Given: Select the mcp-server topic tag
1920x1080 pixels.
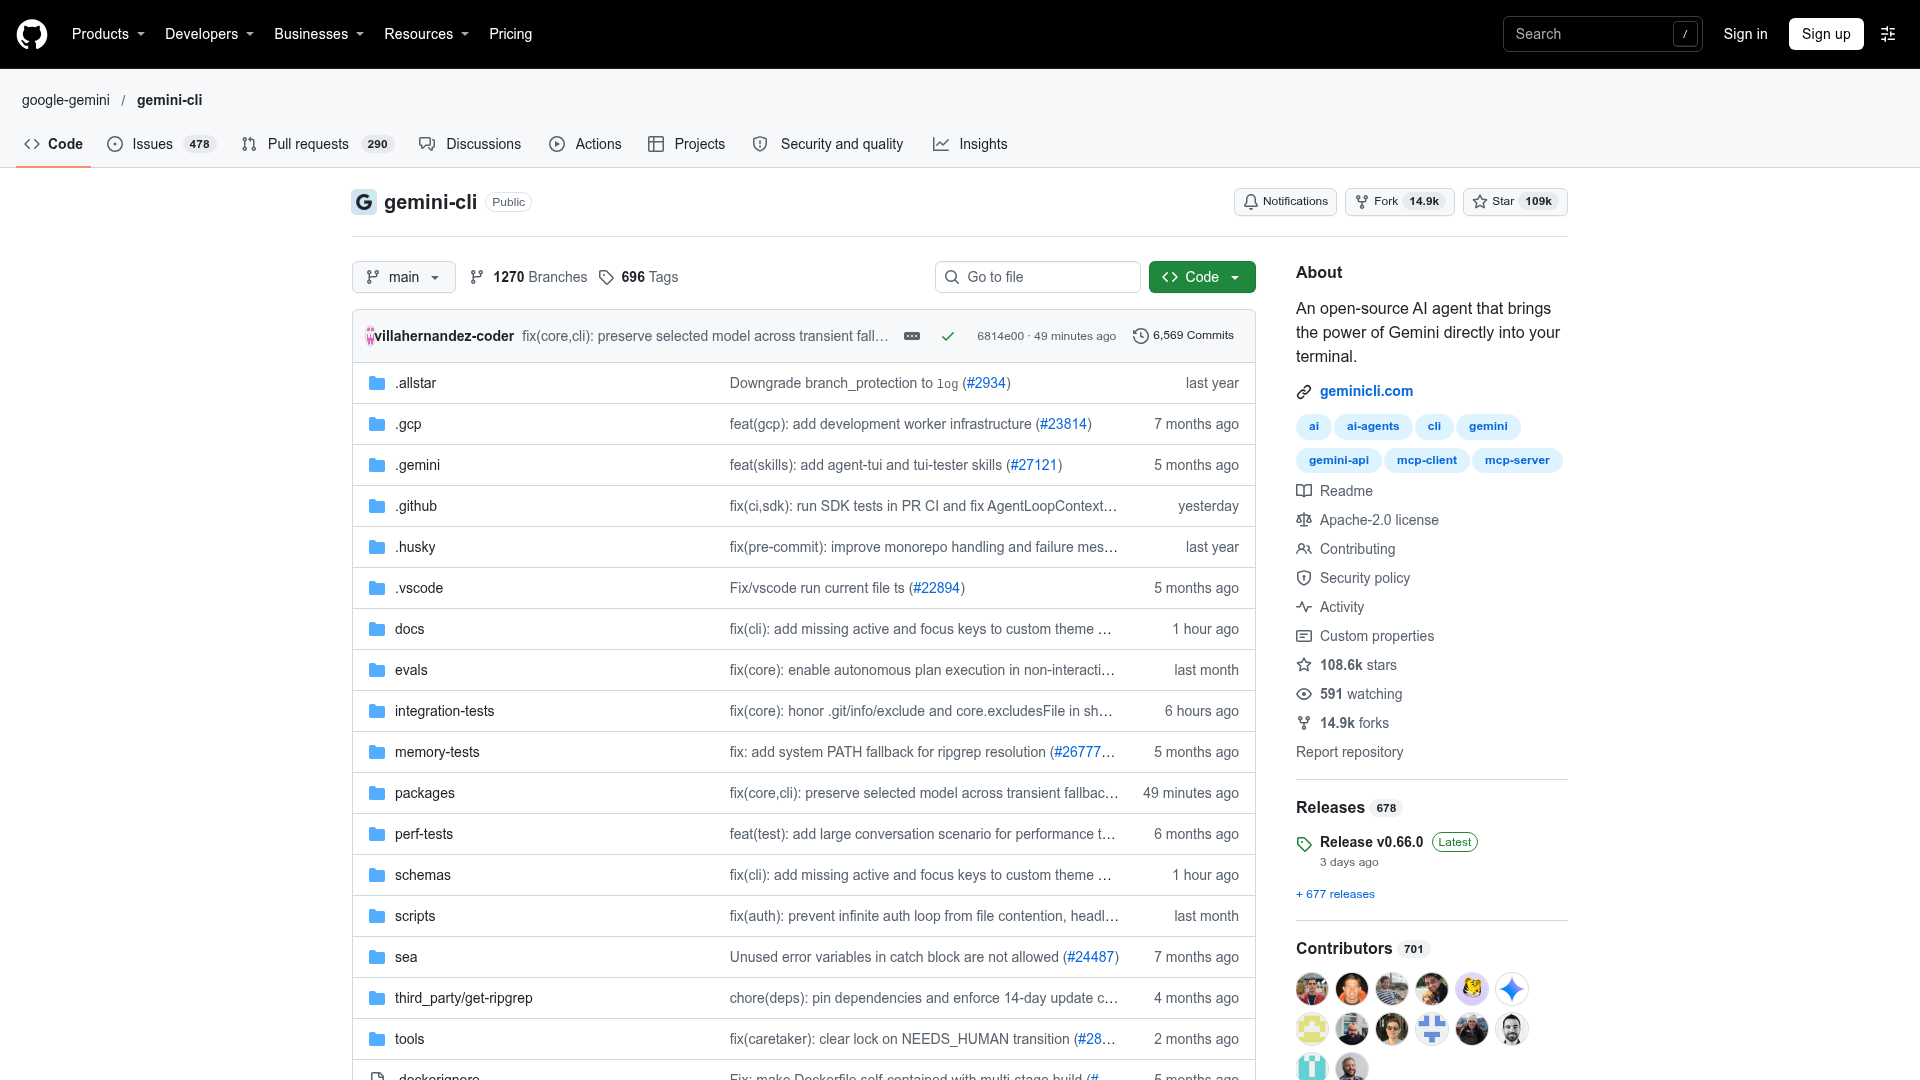Looking at the screenshot, I should (x=1517, y=461).
